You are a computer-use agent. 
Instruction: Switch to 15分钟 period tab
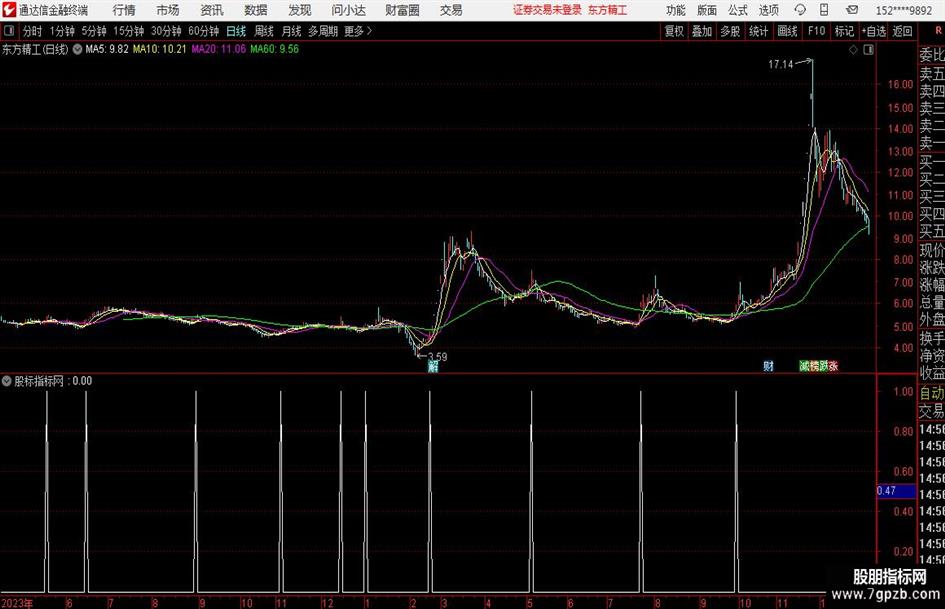tap(129, 31)
